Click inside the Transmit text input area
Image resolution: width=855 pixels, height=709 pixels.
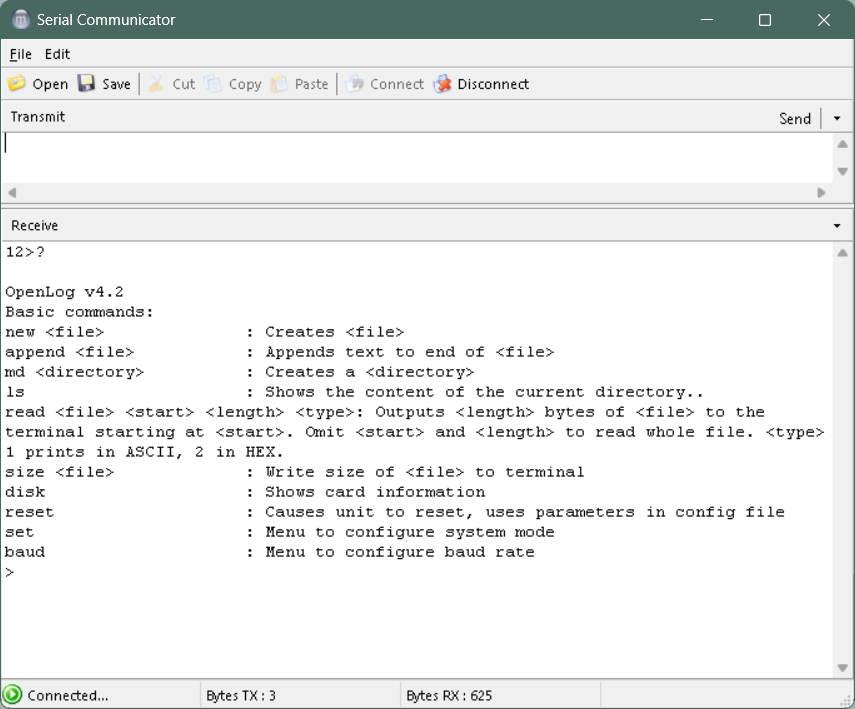pos(415,157)
